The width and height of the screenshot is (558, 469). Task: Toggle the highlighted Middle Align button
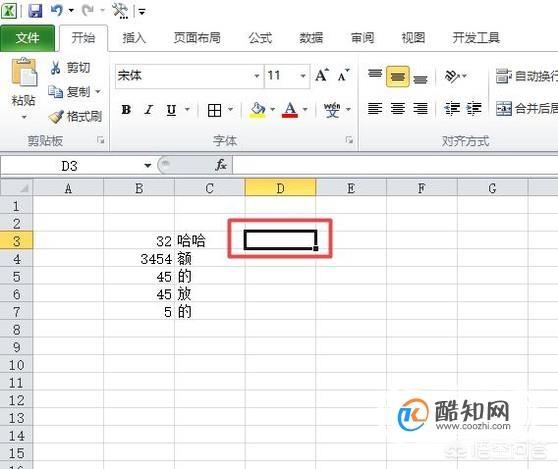click(x=398, y=76)
